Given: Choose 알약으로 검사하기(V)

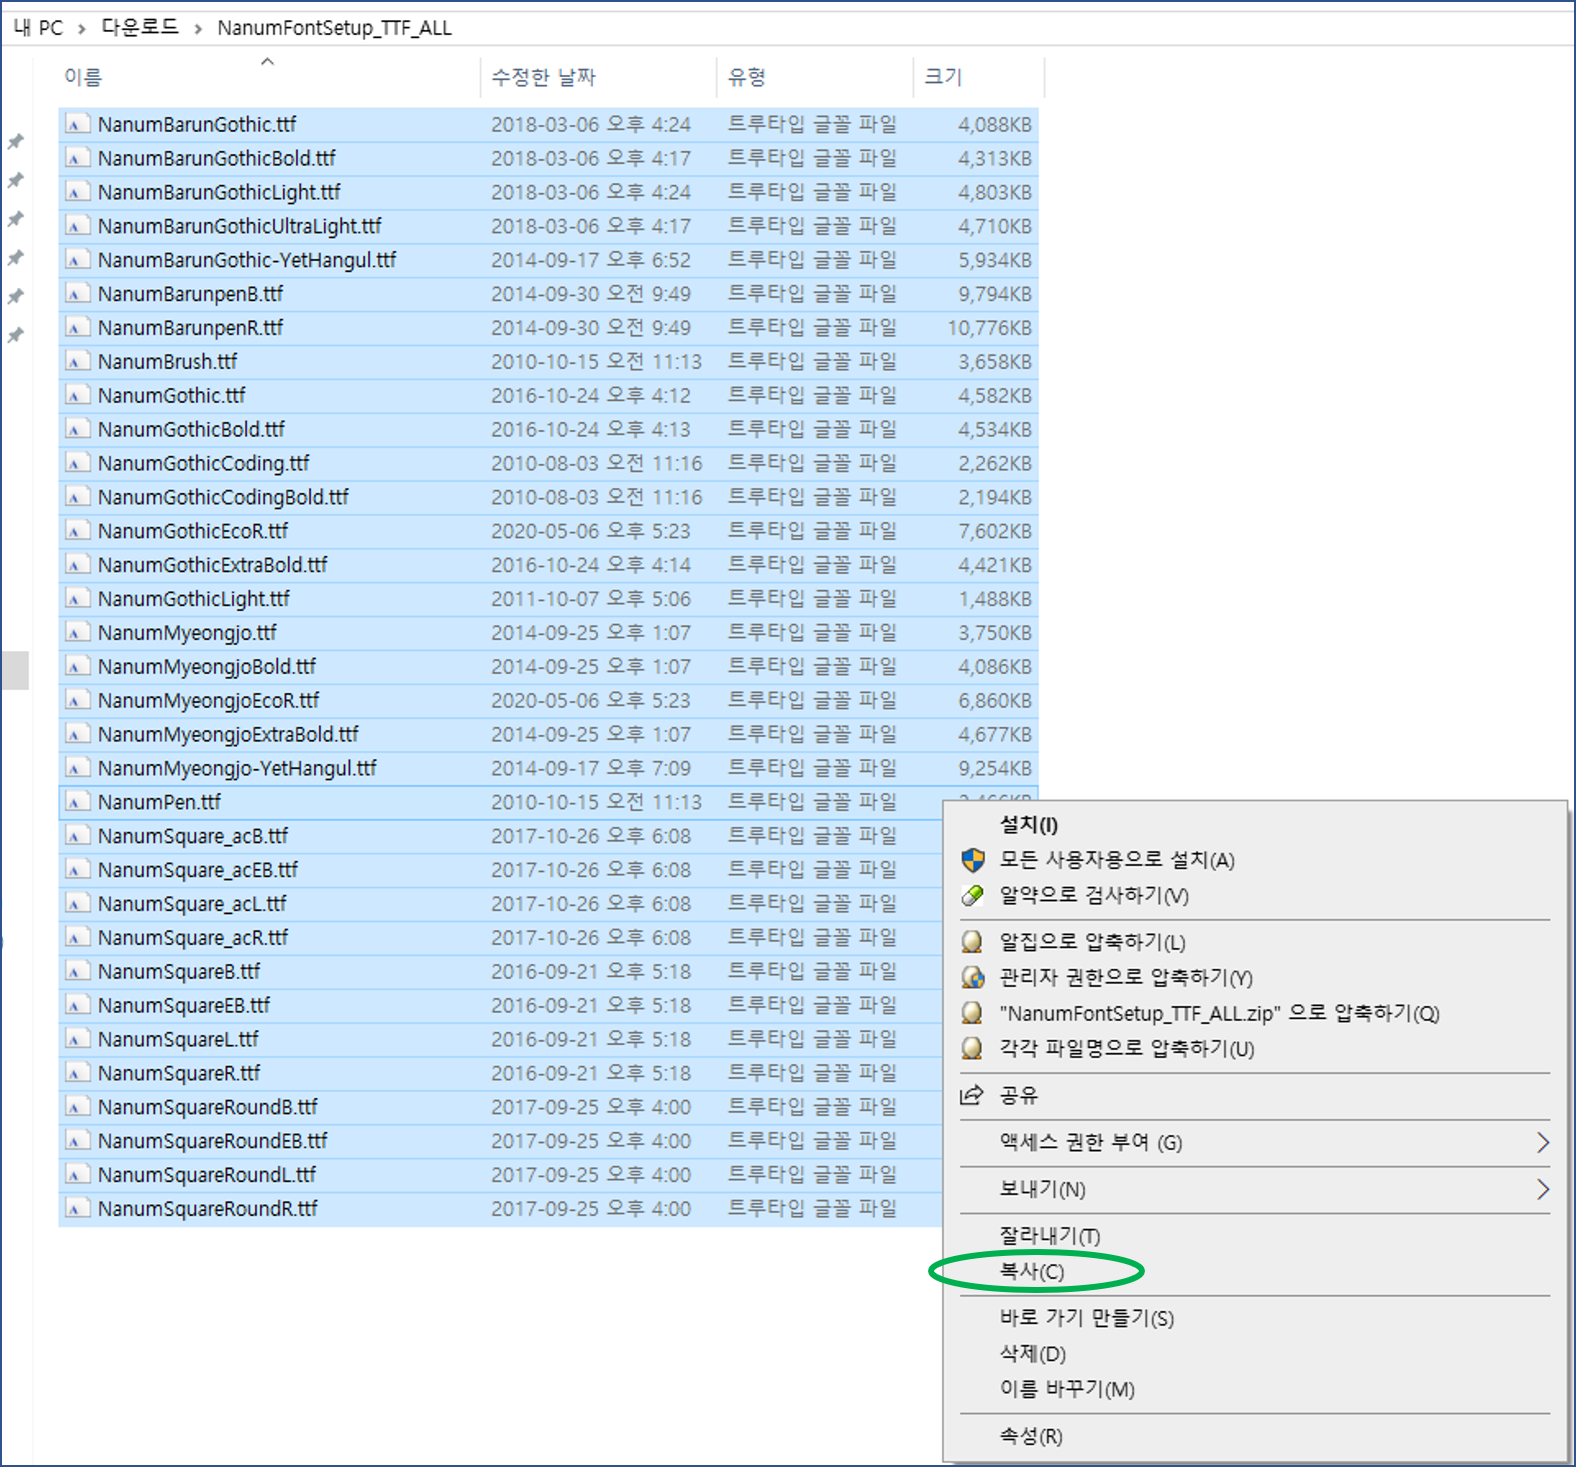Looking at the screenshot, I should [1094, 895].
